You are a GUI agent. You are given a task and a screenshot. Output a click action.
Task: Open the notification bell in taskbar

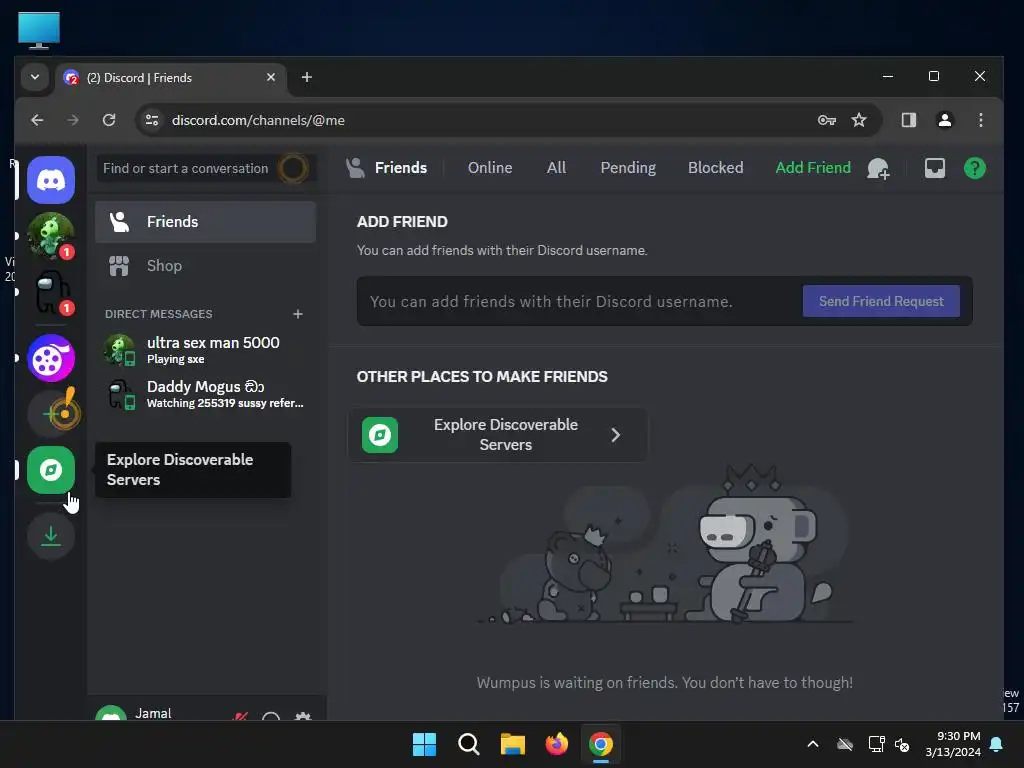point(997,744)
